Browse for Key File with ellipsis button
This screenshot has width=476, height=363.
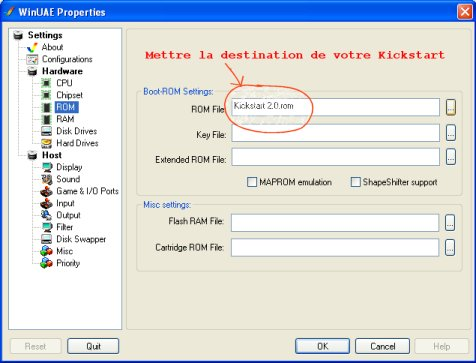(x=451, y=133)
